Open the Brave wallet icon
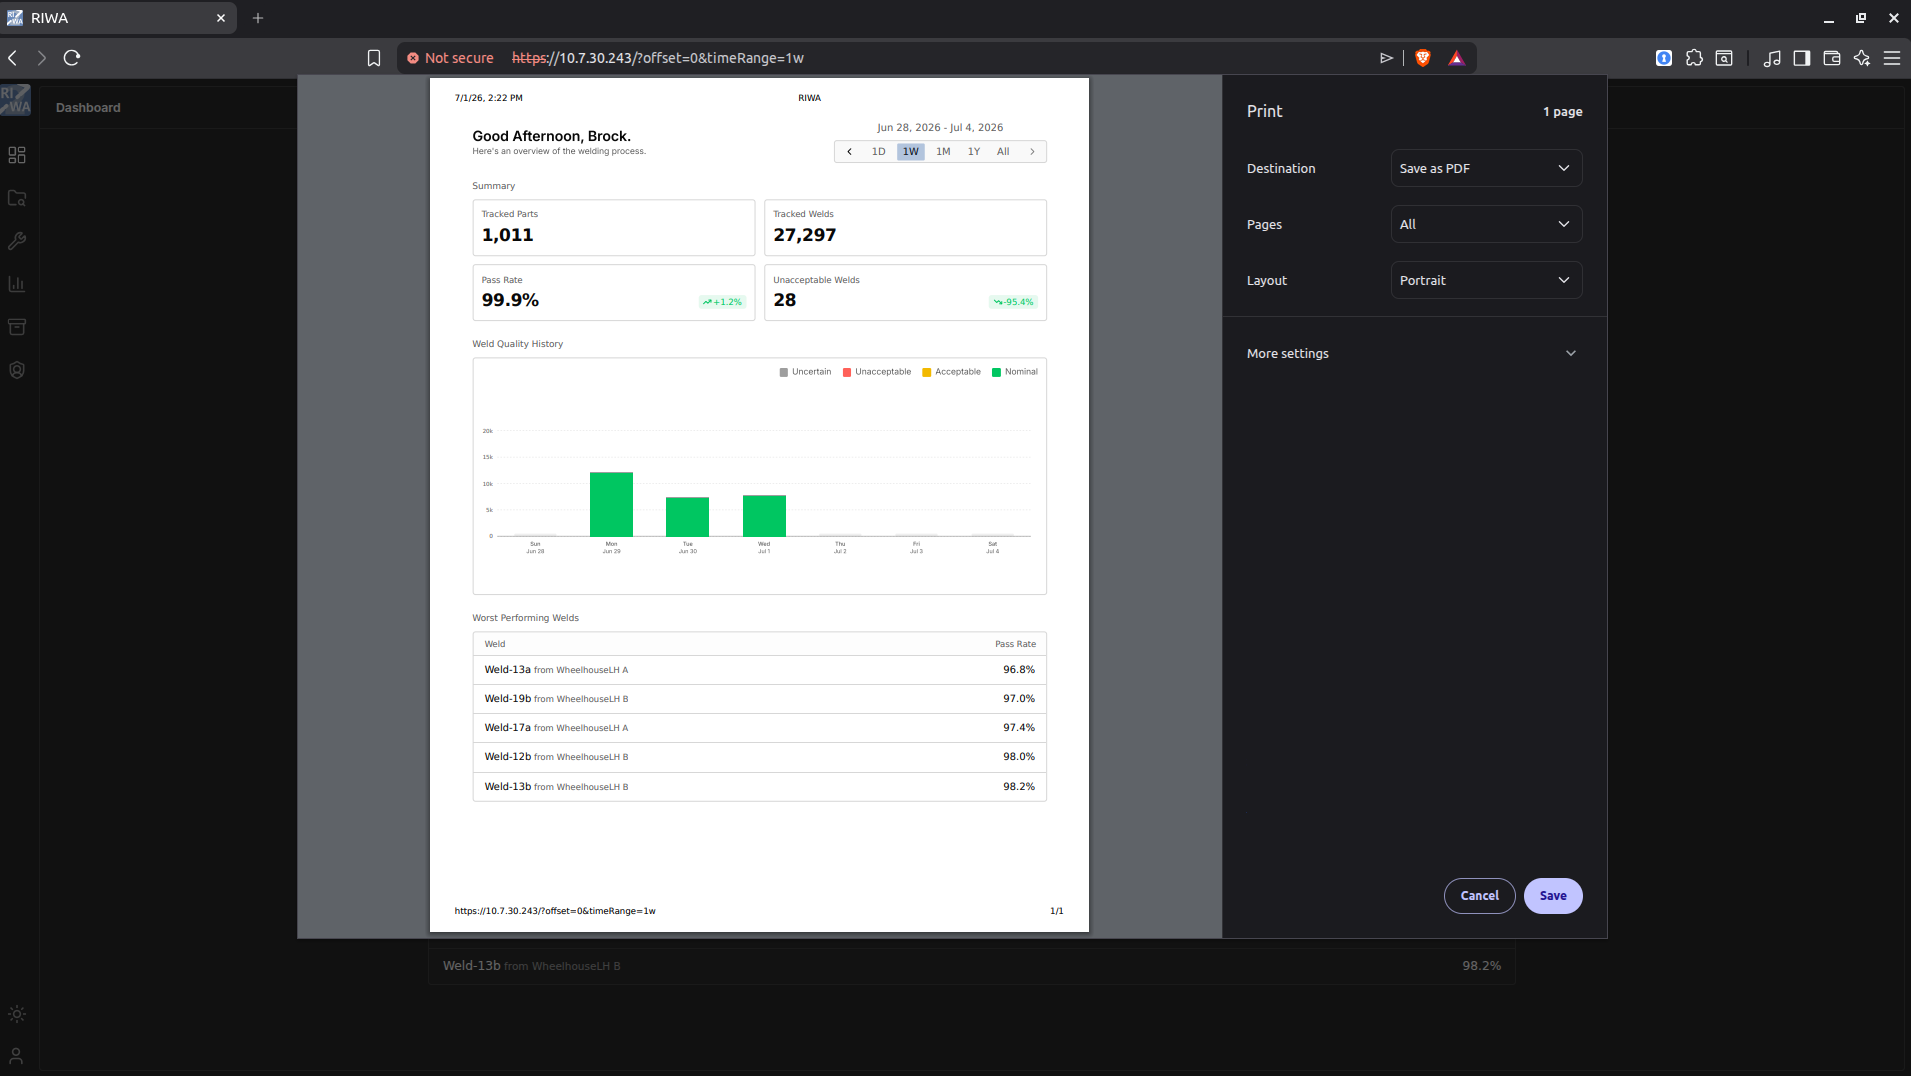 coord(1832,58)
